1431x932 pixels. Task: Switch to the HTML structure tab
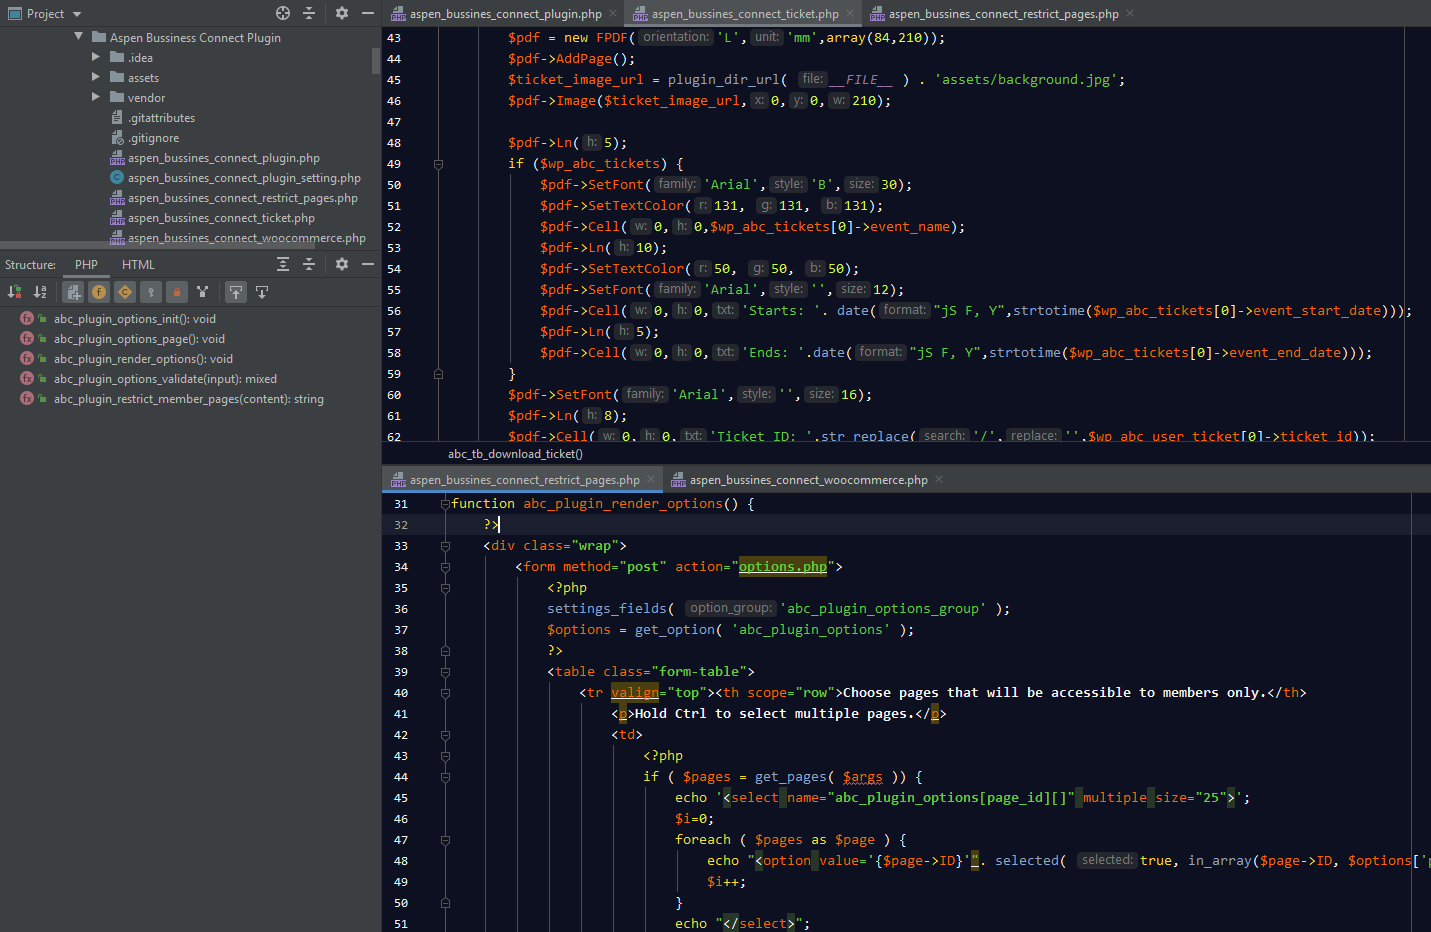[138, 265]
